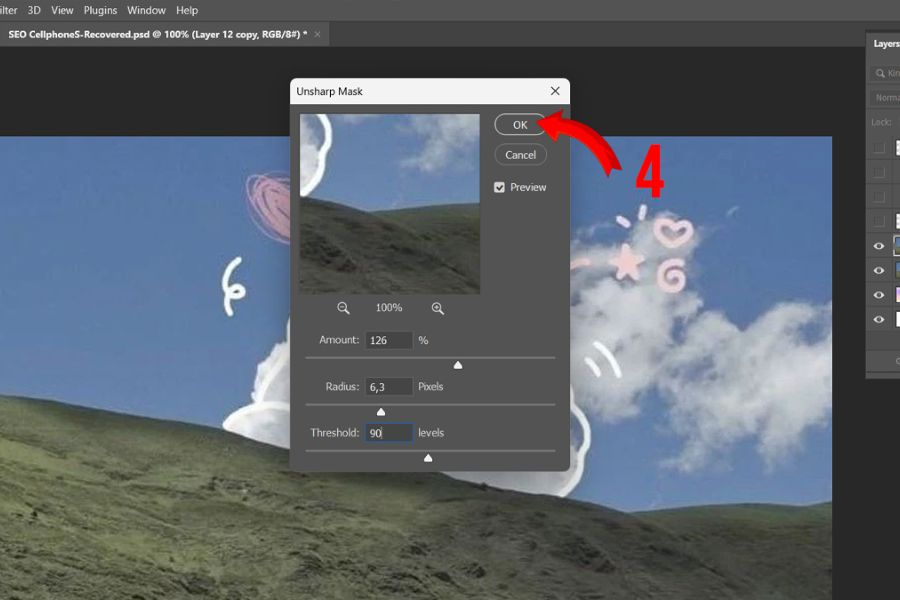
Task: Open the Window menu
Action: (x=146, y=10)
